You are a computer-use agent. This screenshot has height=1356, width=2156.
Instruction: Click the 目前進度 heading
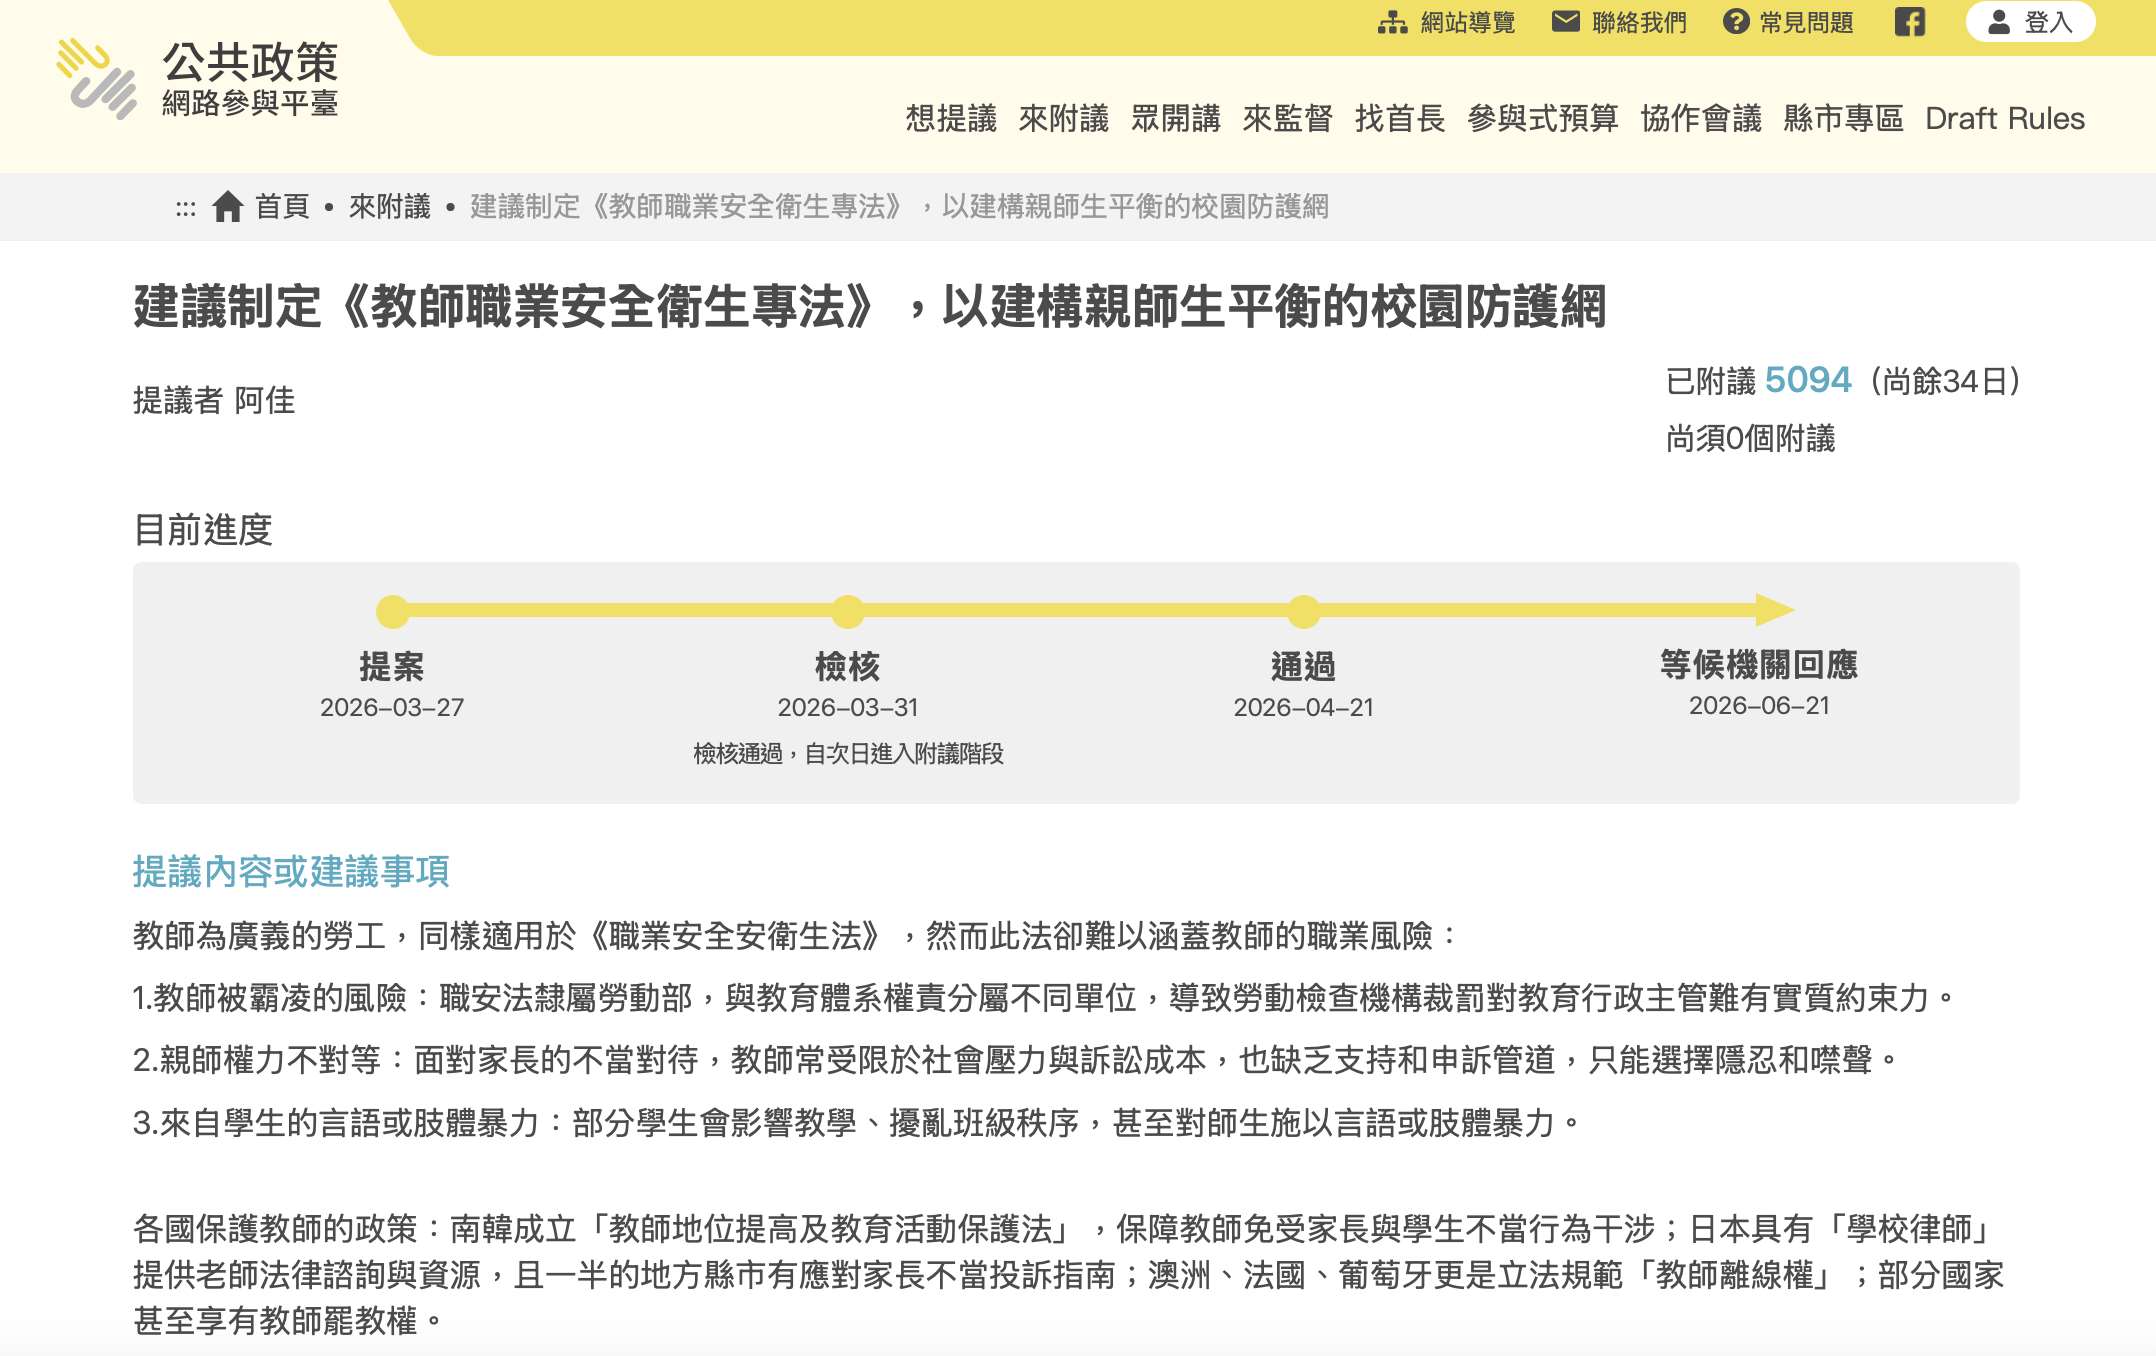pos(203,530)
